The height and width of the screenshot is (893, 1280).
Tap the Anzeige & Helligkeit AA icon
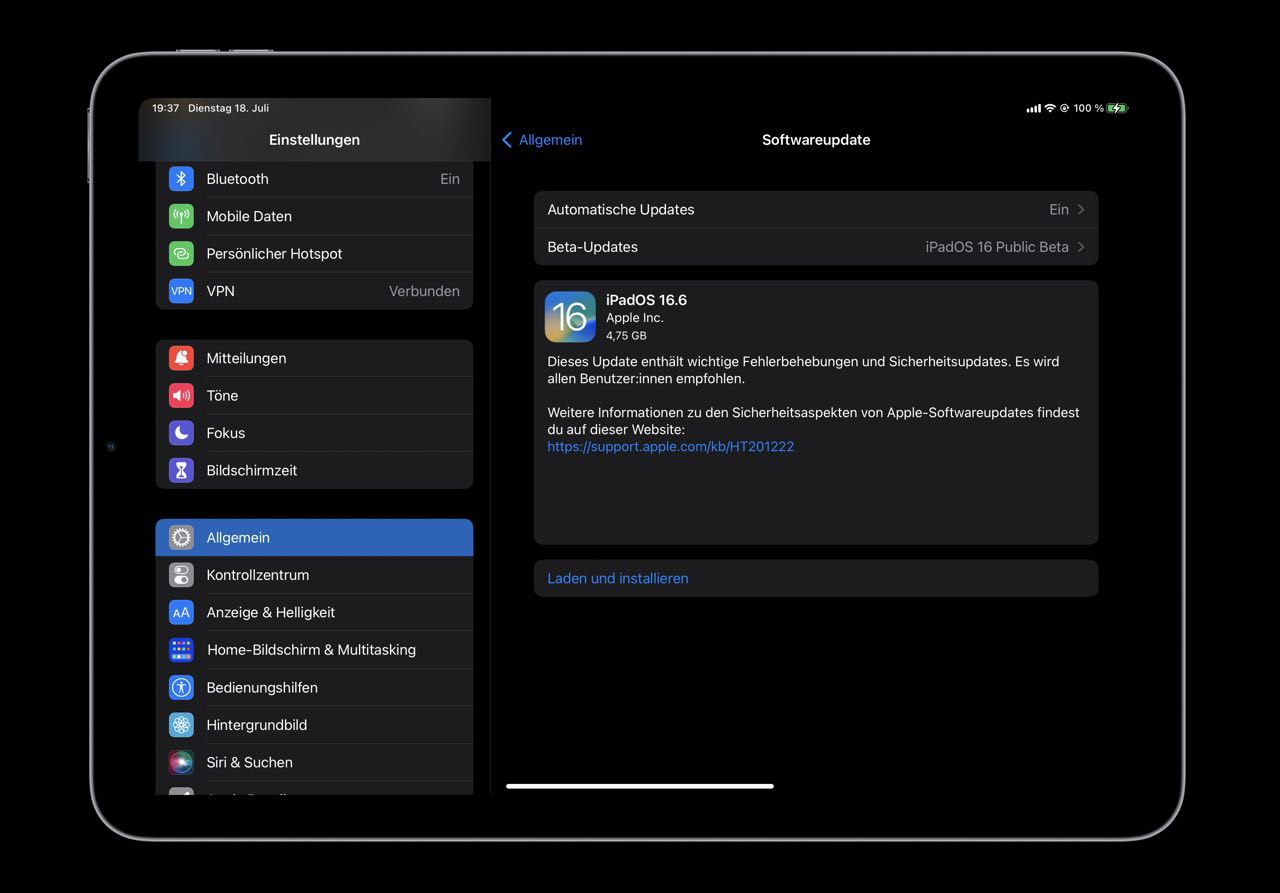coord(181,612)
